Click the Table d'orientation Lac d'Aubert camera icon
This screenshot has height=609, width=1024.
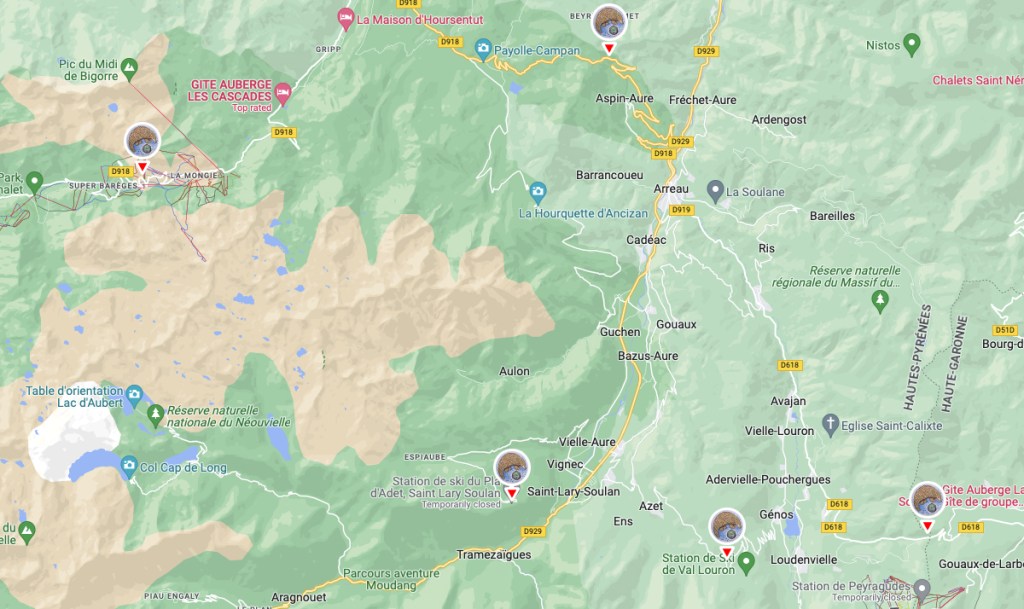click(134, 395)
